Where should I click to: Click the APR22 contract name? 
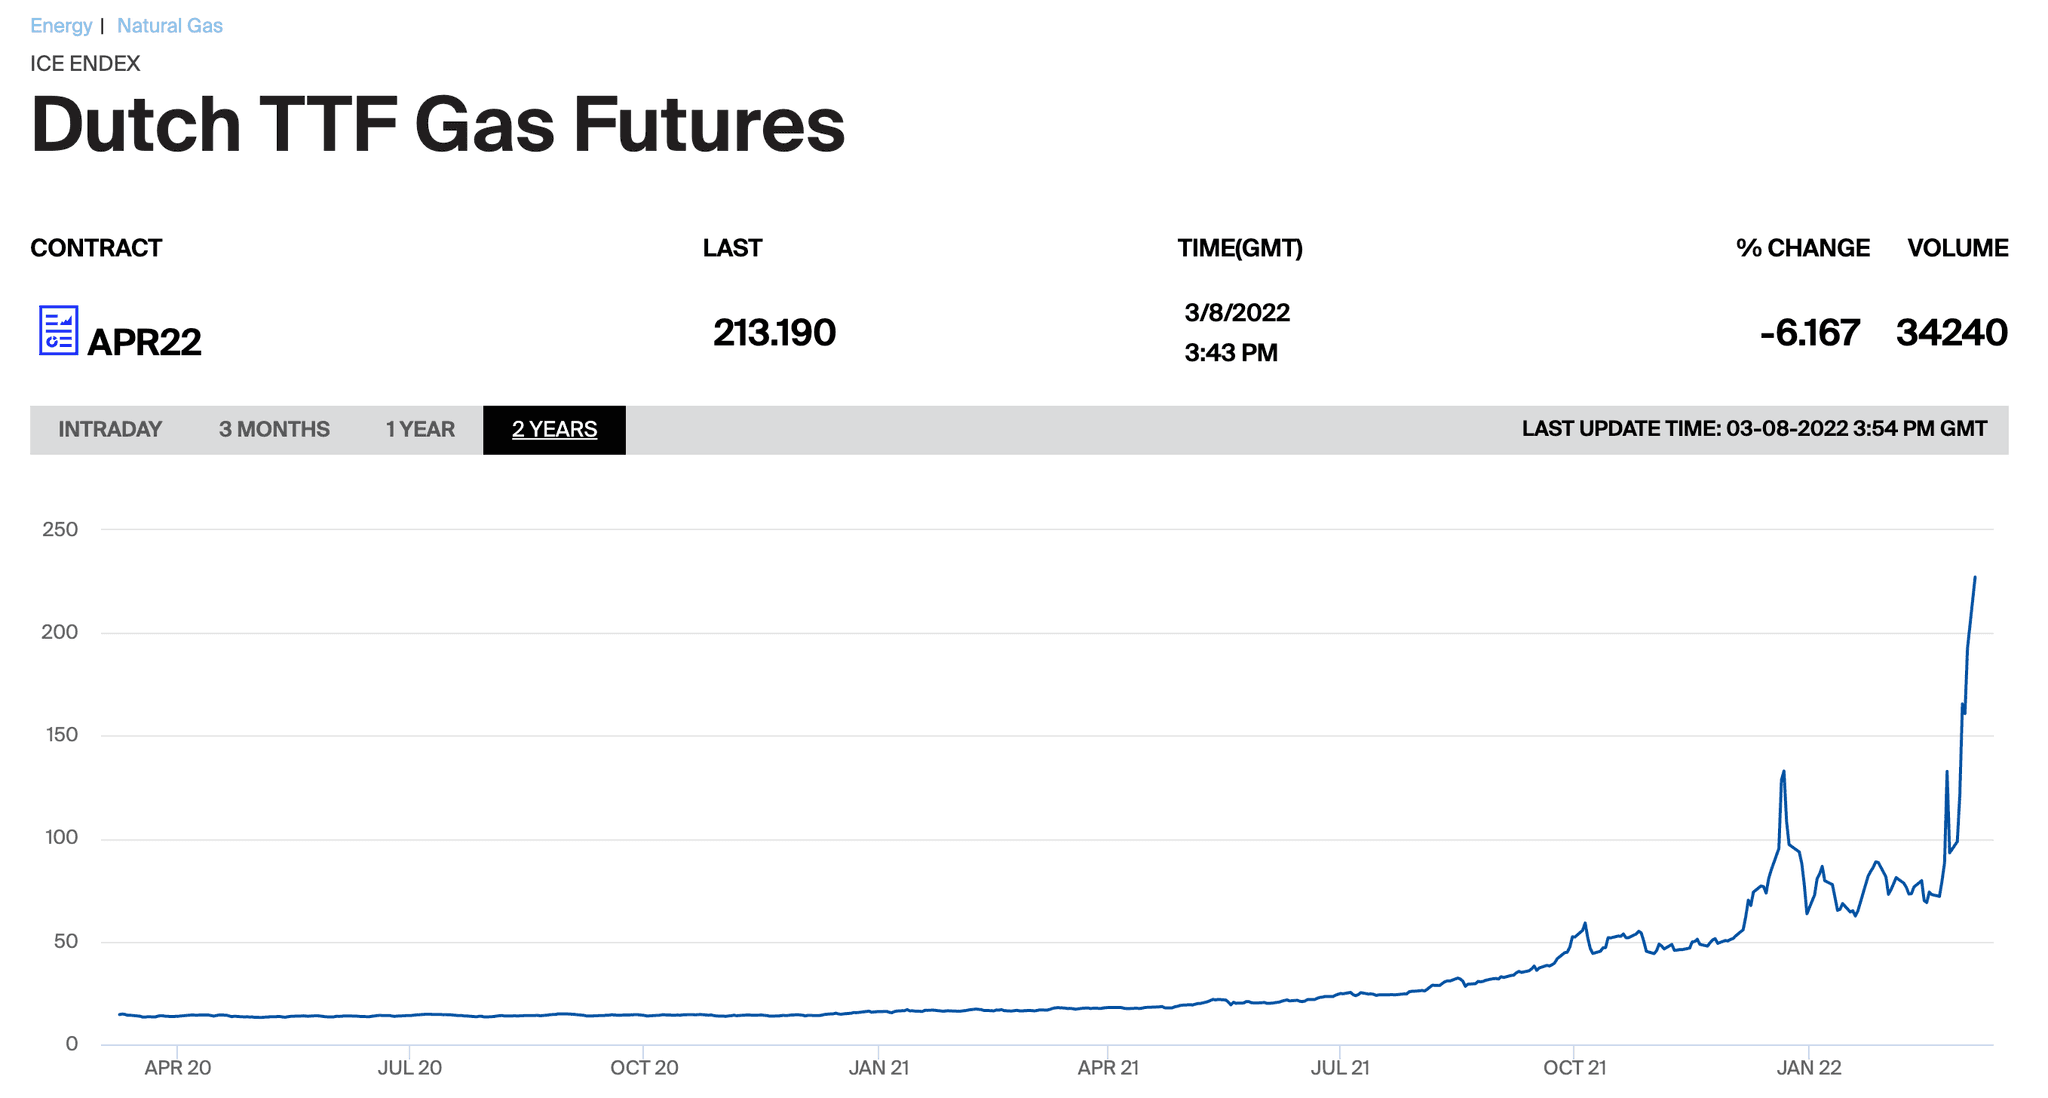[144, 342]
